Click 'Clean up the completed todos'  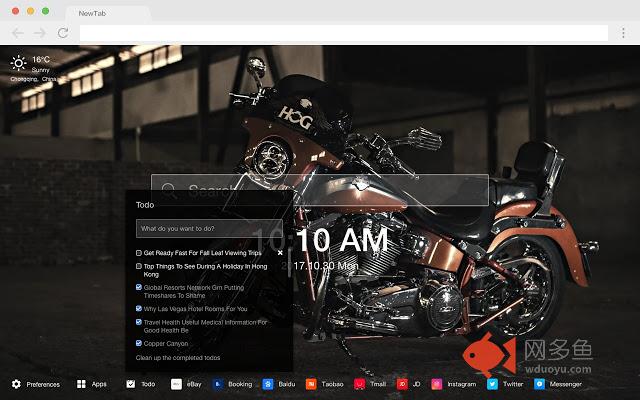pyautogui.click(x=178, y=357)
